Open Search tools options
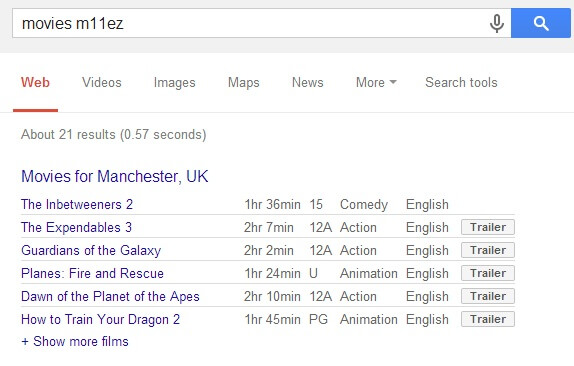 click(x=461, y=82)
